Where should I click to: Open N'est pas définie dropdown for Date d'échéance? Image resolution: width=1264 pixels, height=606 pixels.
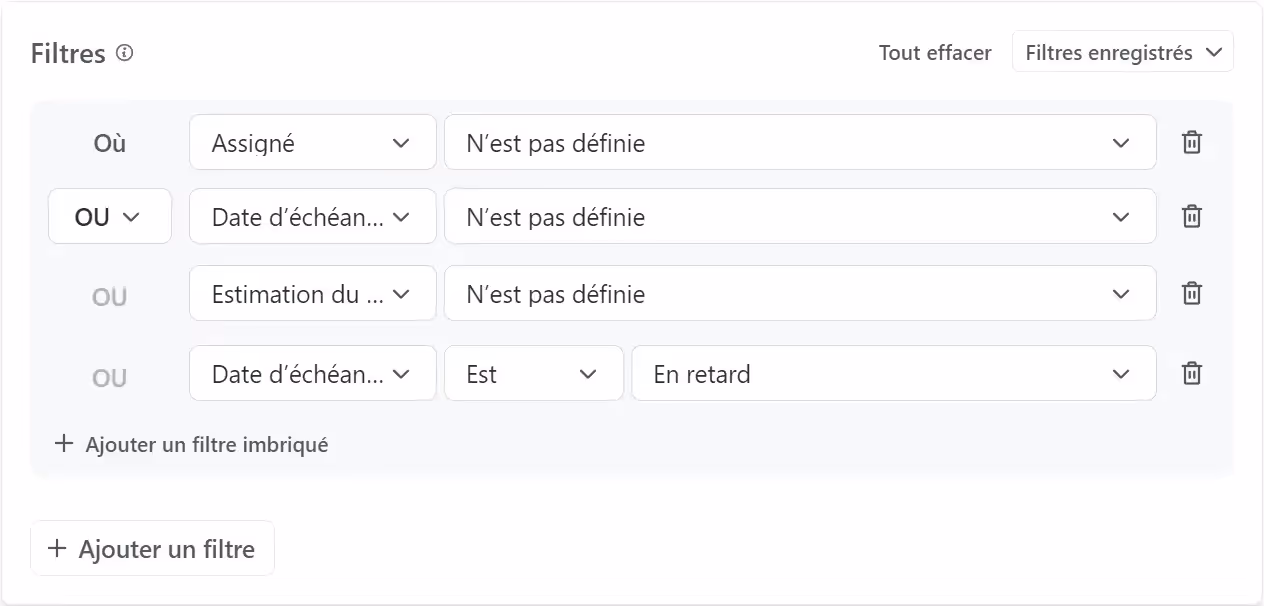point(800,216)
